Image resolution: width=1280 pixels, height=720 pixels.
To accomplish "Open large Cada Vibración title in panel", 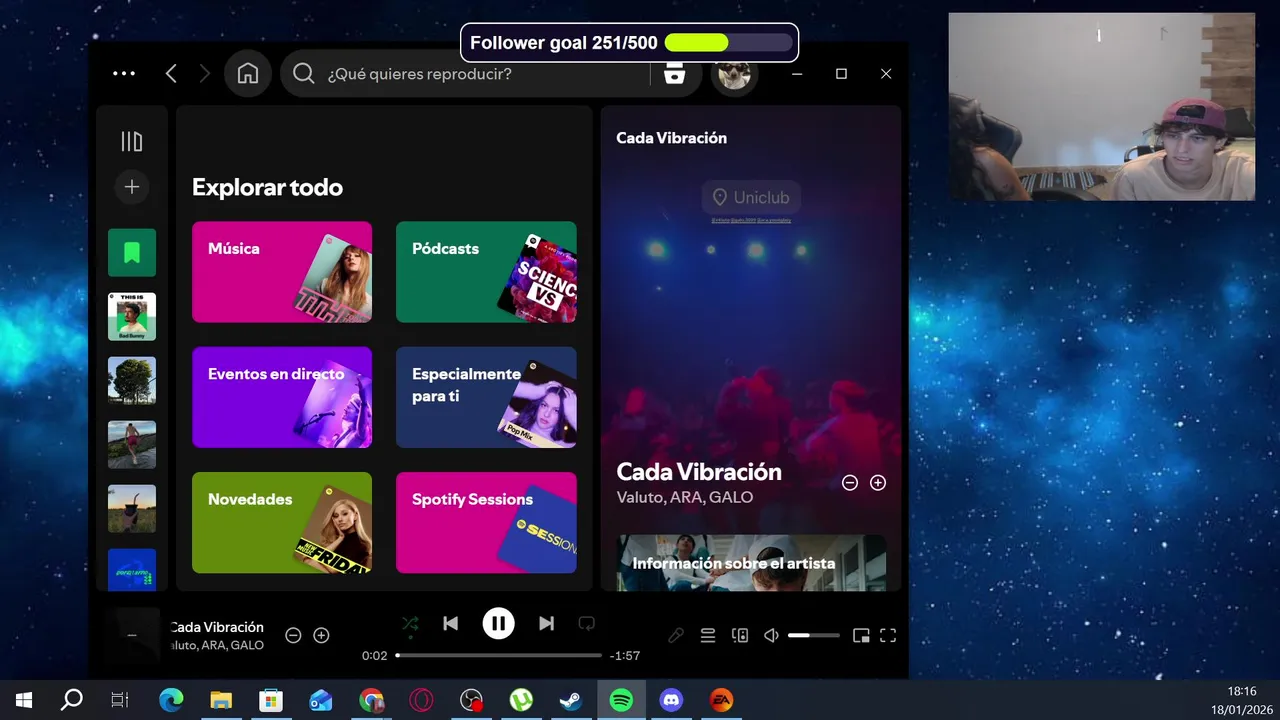I will click(x=699, y=471).
